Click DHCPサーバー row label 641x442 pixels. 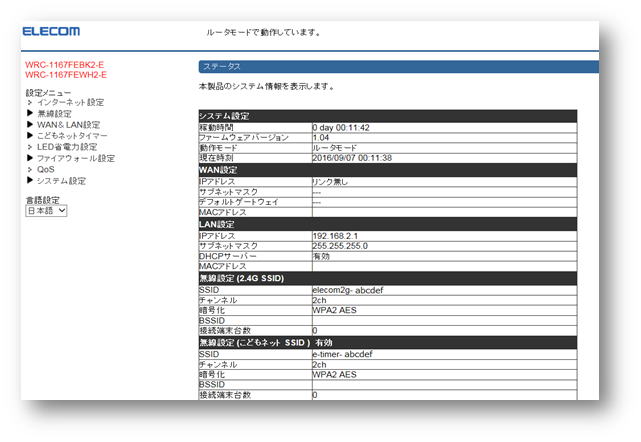pyautogui.click(x=228, y=256)
